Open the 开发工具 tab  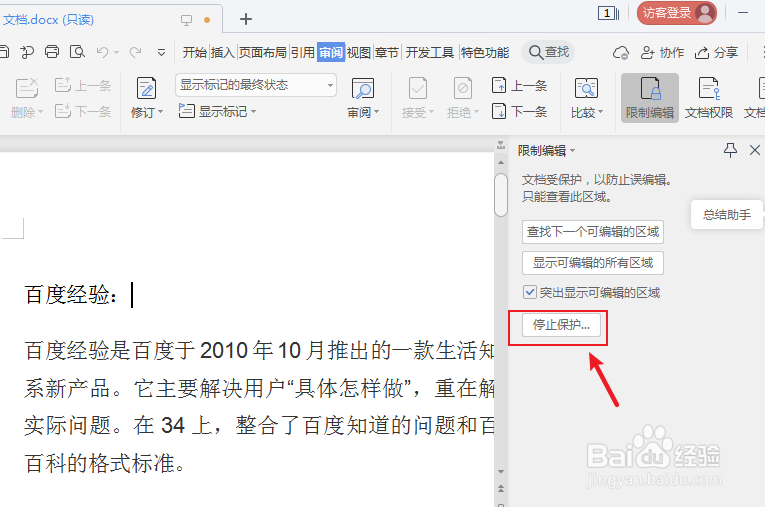point(430,52)
